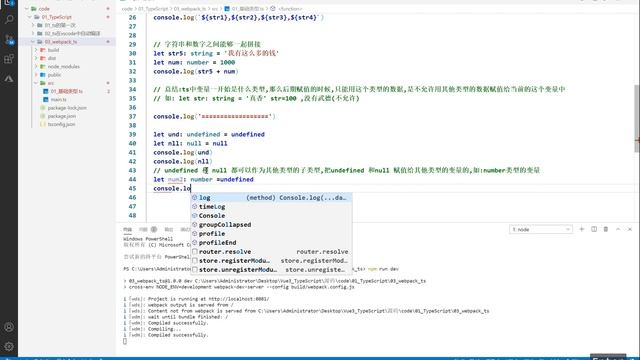Click the editor vertical scrollbar thumb

pyautogui.click(x=637, y=118)
